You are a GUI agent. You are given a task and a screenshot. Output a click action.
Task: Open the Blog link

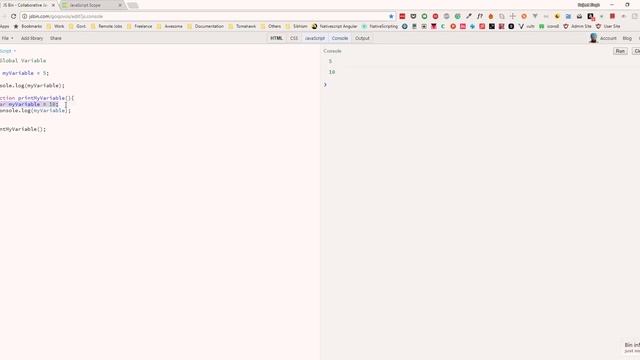pos(627,38)
